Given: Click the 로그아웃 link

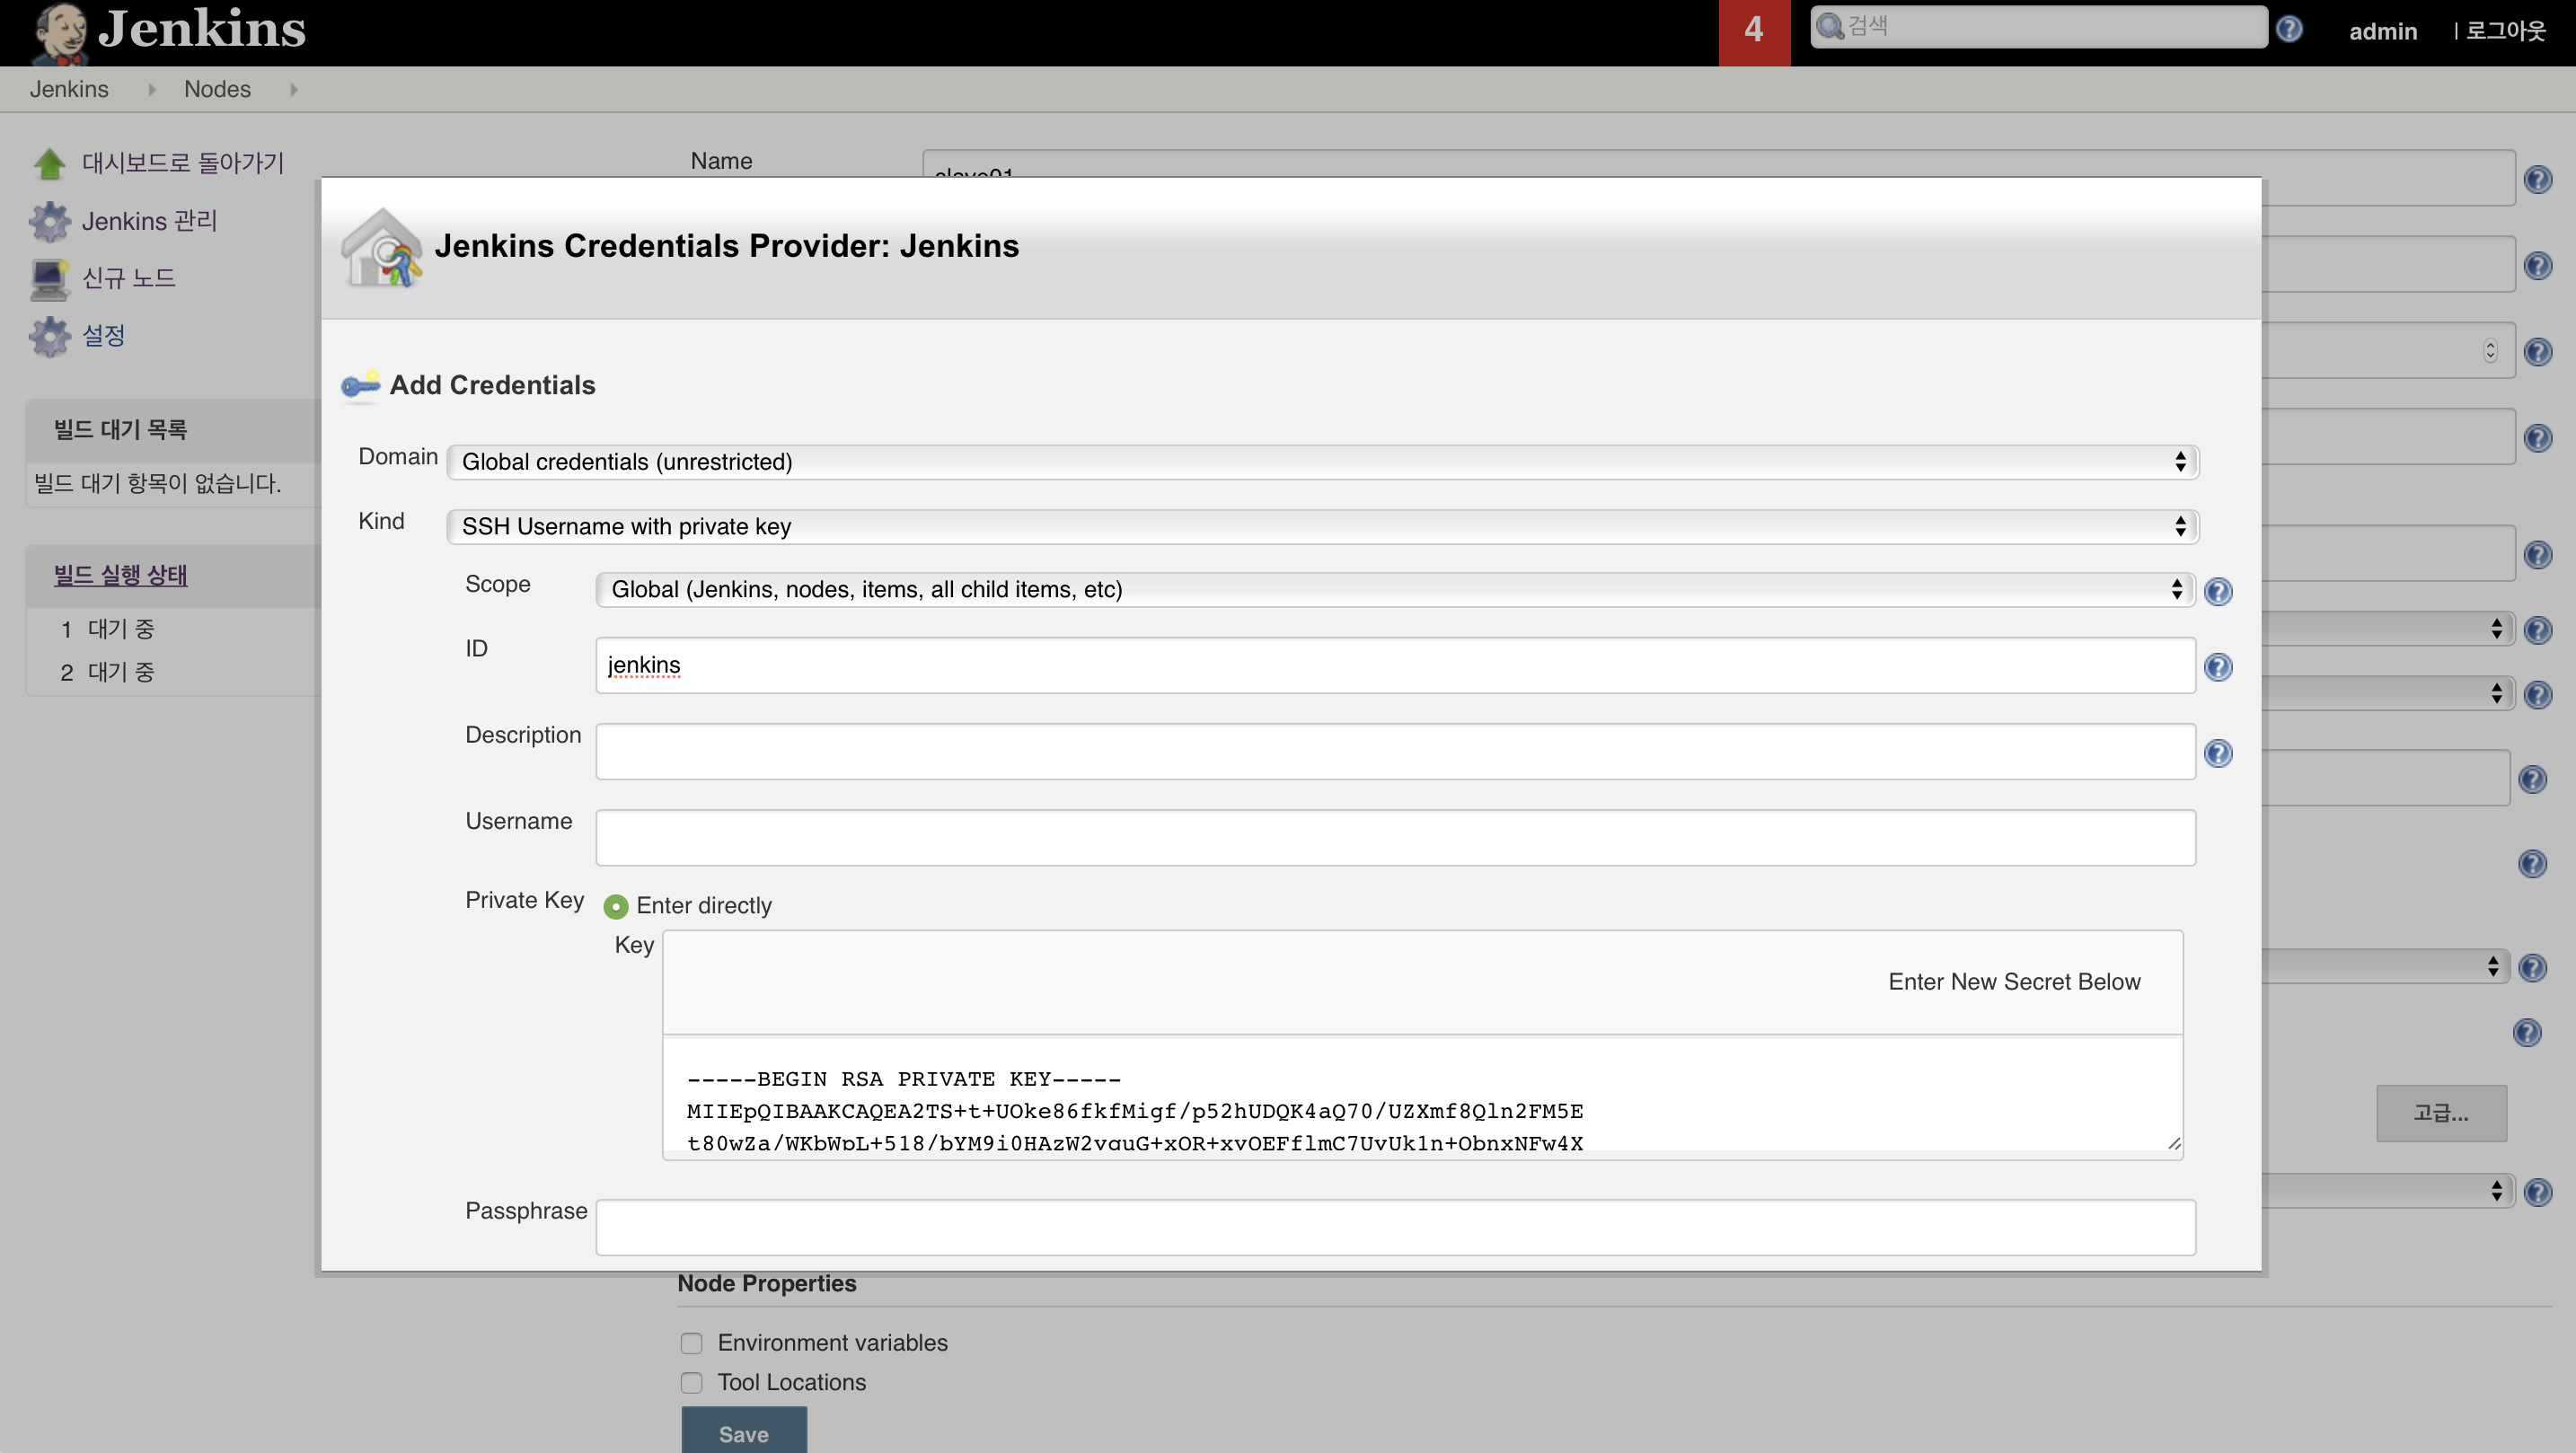Looking at the screenshot, I should pyautogui.click(x=2504, y=31).
